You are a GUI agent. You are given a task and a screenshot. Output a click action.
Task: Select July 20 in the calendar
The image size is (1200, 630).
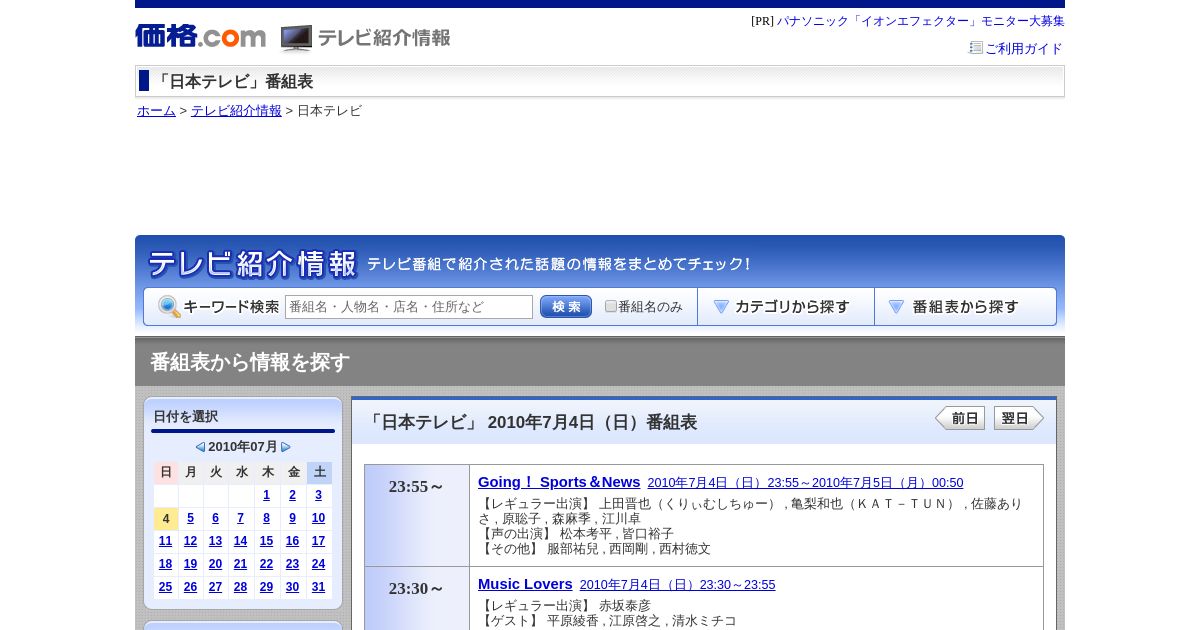[215, 564]
